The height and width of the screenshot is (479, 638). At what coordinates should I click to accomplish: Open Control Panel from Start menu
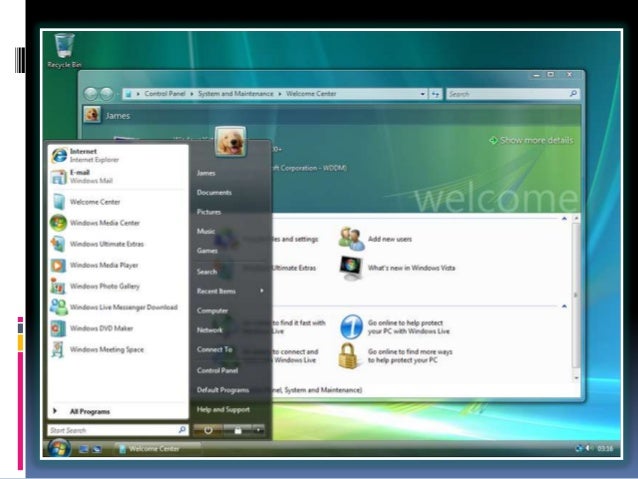[x=217, y=370]
